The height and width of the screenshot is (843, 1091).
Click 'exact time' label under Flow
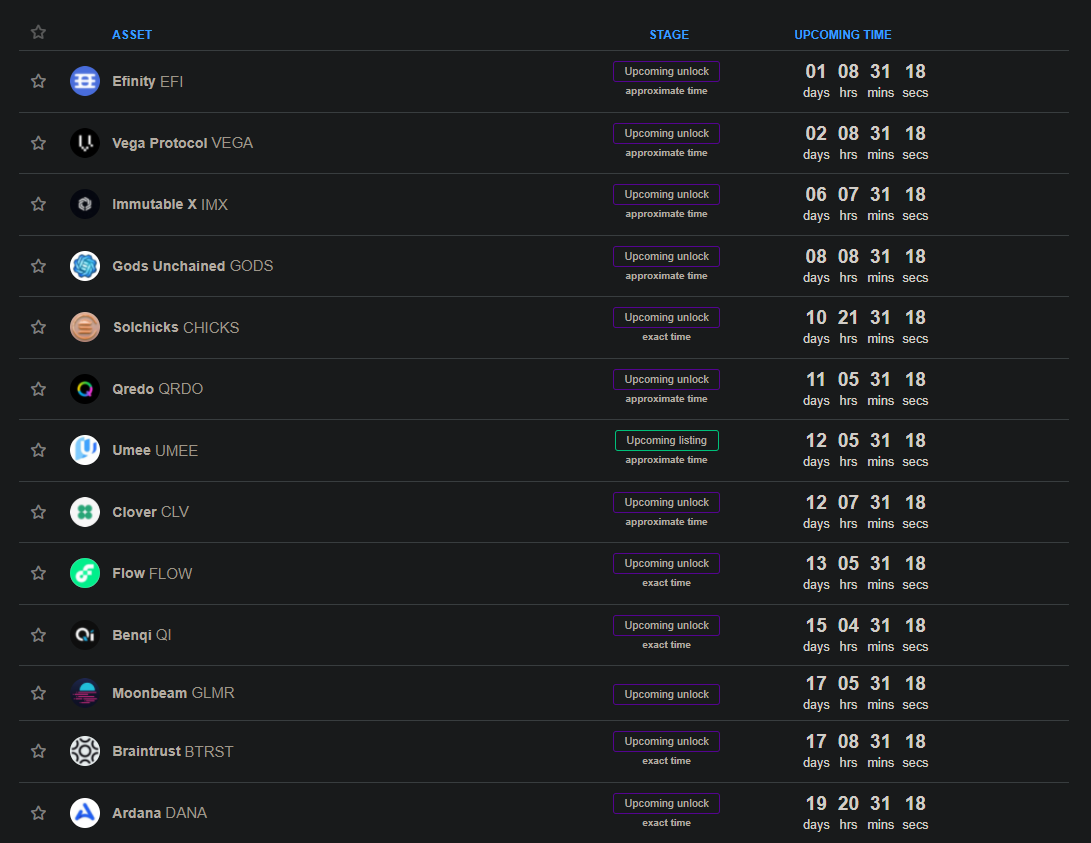click(x=667, y=583)
